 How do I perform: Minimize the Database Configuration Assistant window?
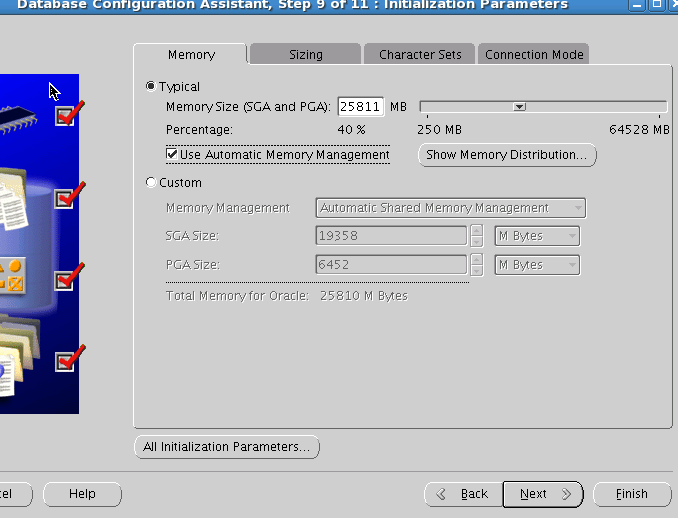coord(636,5)
